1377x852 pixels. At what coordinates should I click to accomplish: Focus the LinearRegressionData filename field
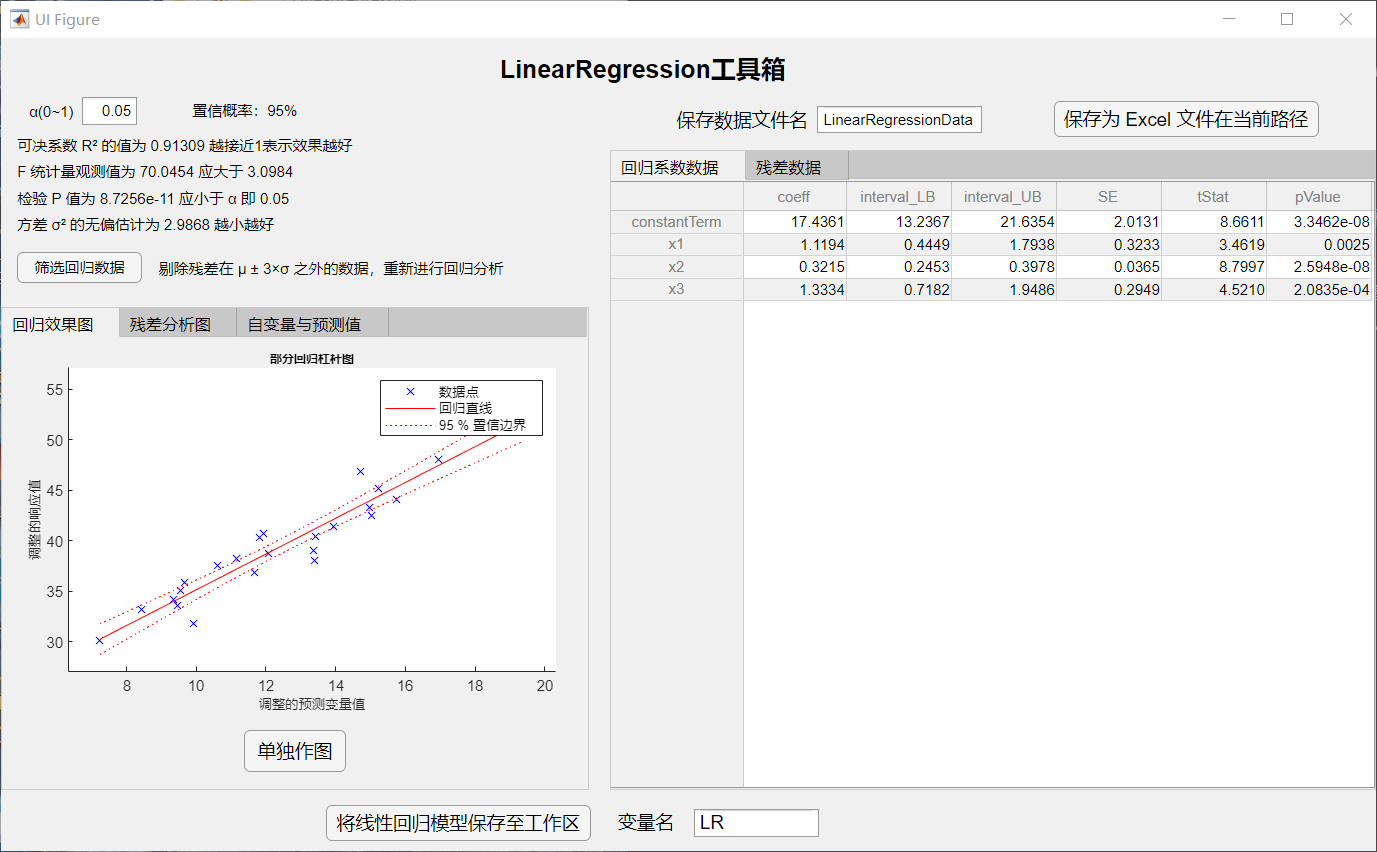[x=898, y=120]
